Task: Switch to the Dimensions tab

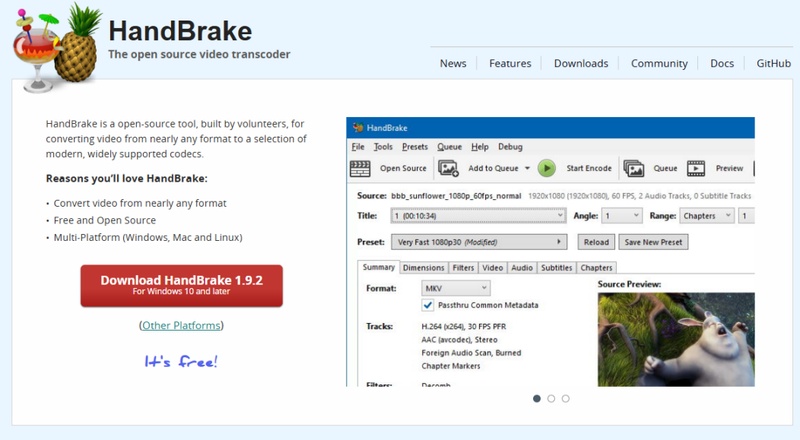Action: point(424,268)
